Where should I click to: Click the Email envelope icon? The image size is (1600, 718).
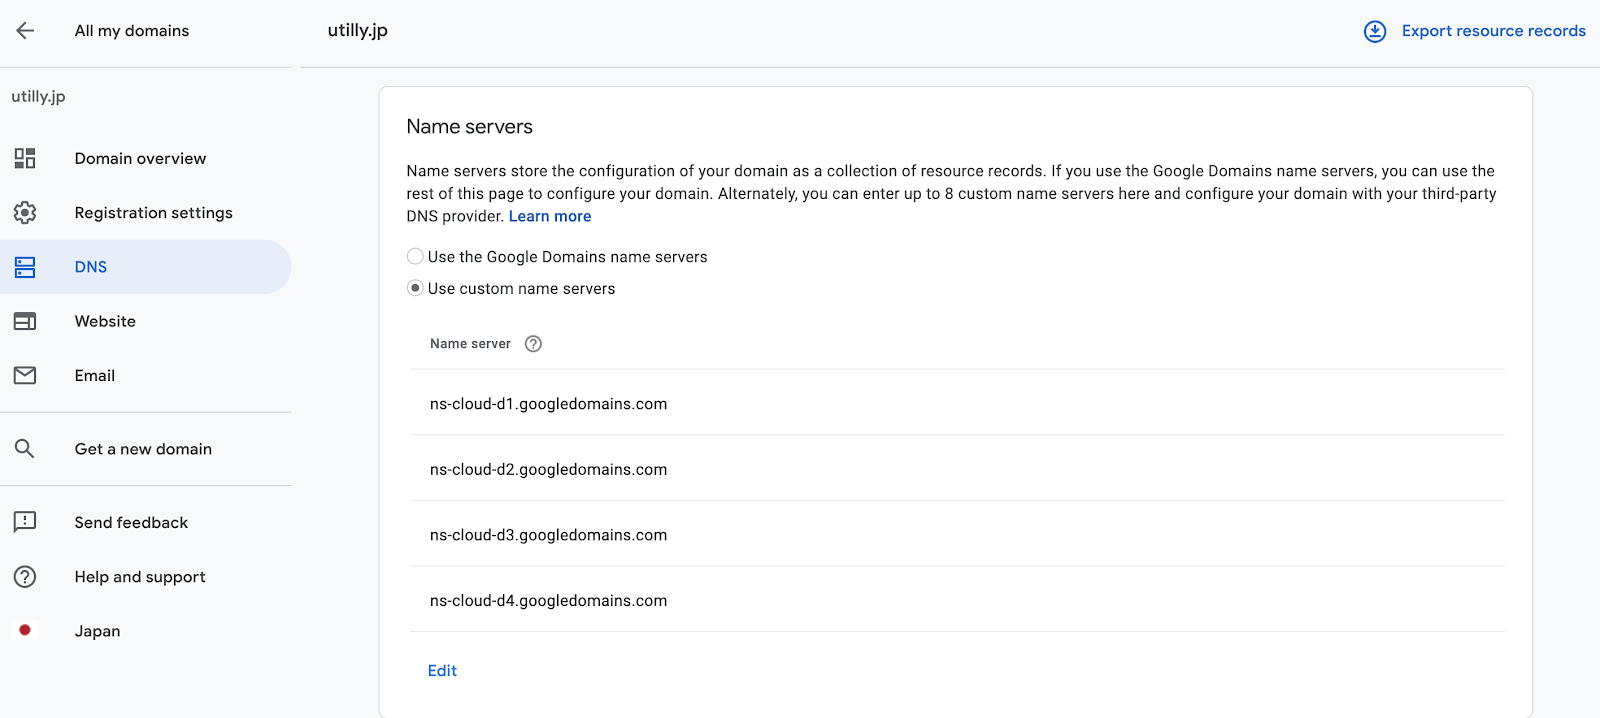(x=25, y=375)
